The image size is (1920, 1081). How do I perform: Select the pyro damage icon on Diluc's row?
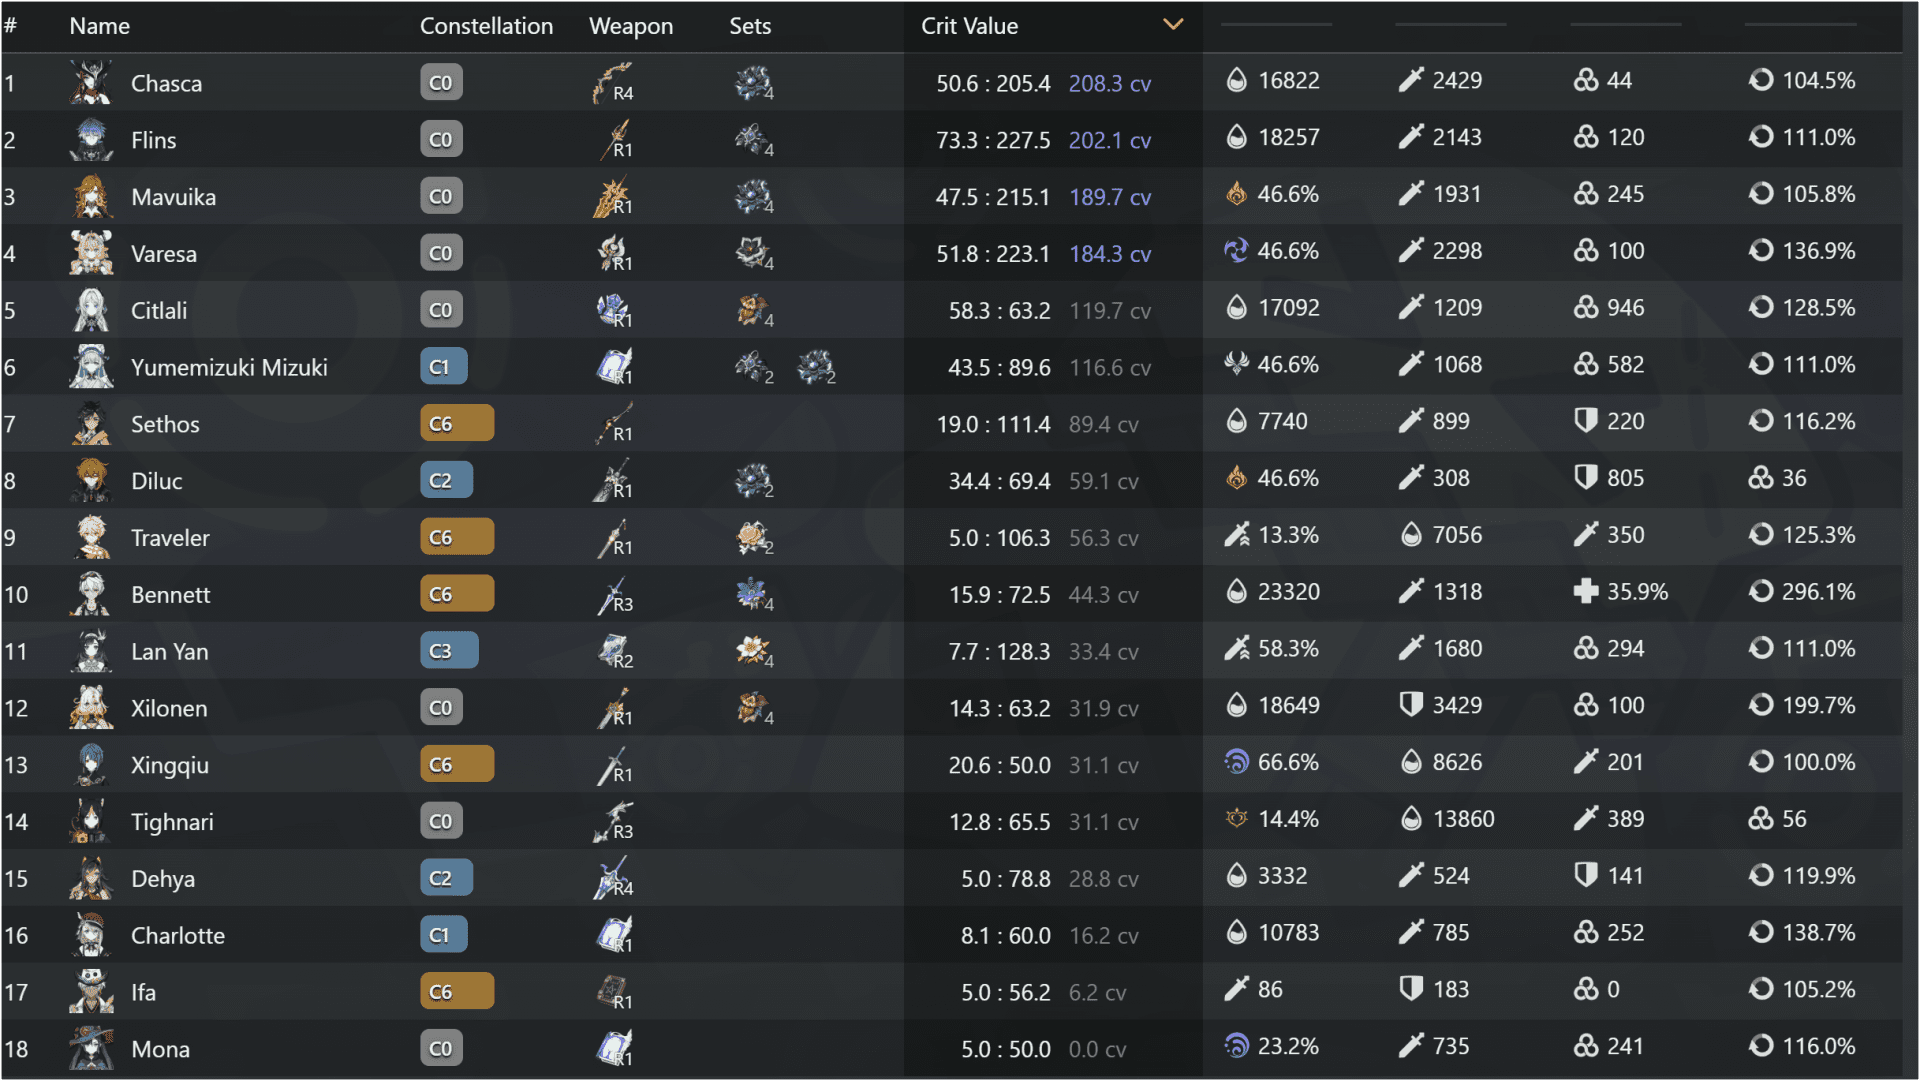tap(1237, 478)
